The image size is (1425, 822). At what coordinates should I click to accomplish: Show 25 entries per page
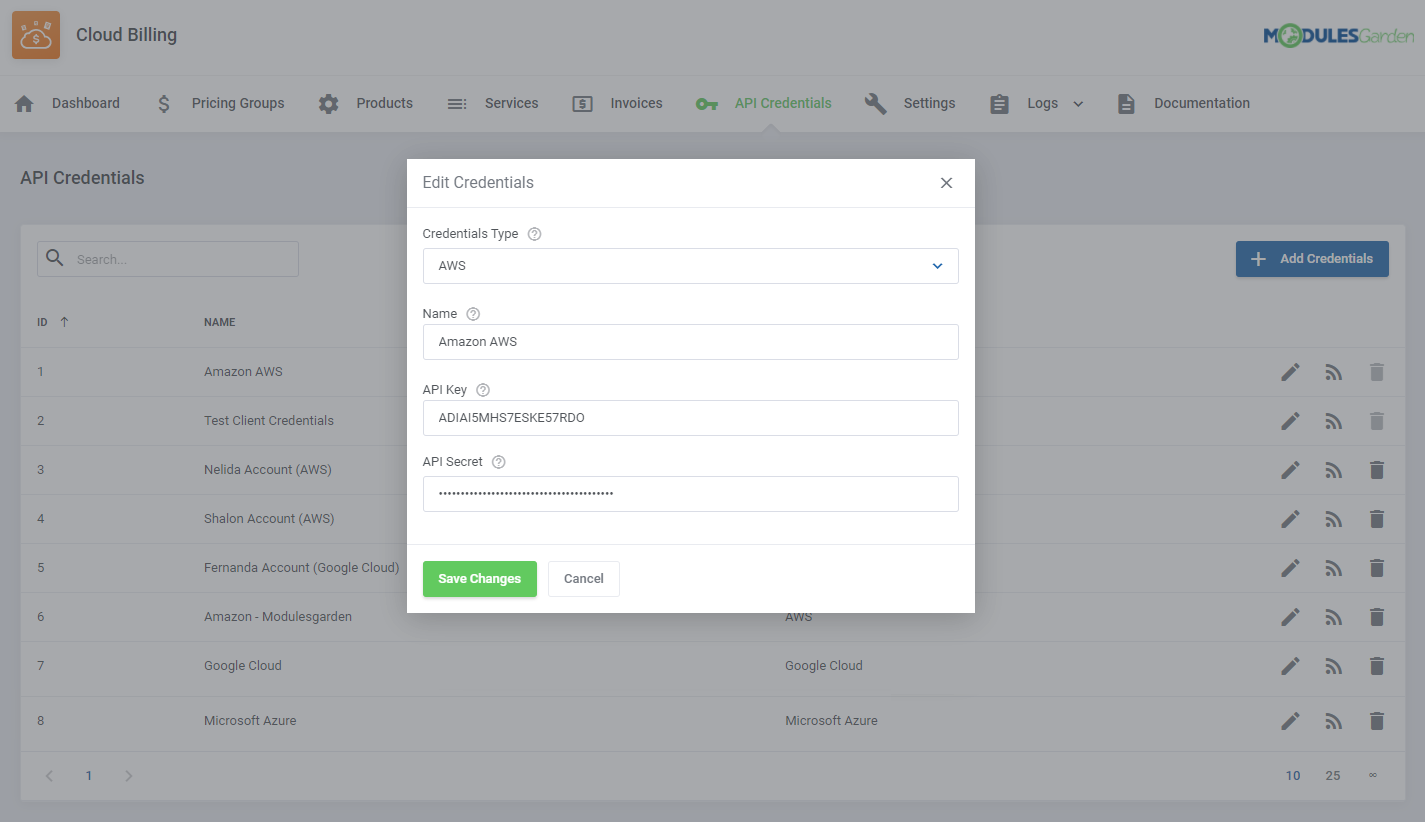(x=1332, y=776)
